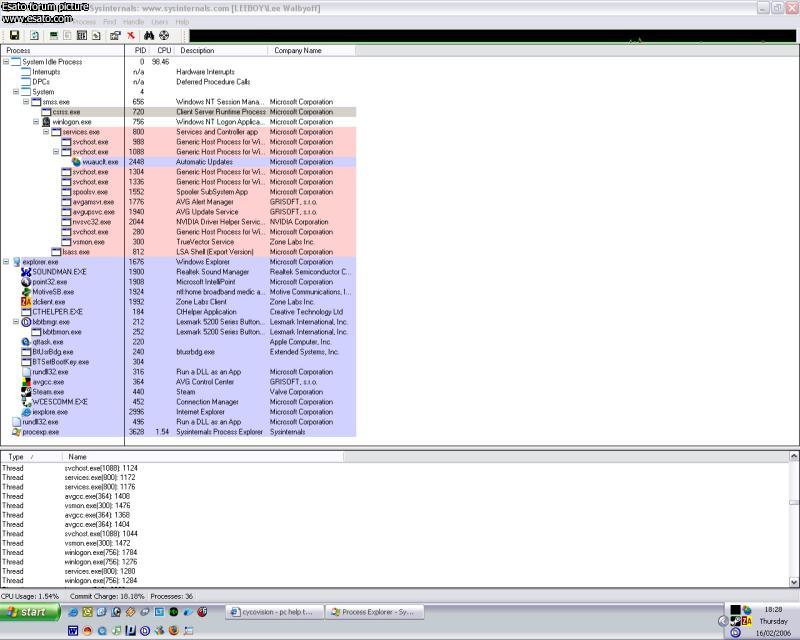
Task: Click the iexplore.exe process icon
Action: pyautogui.click(x=26, y=412)
